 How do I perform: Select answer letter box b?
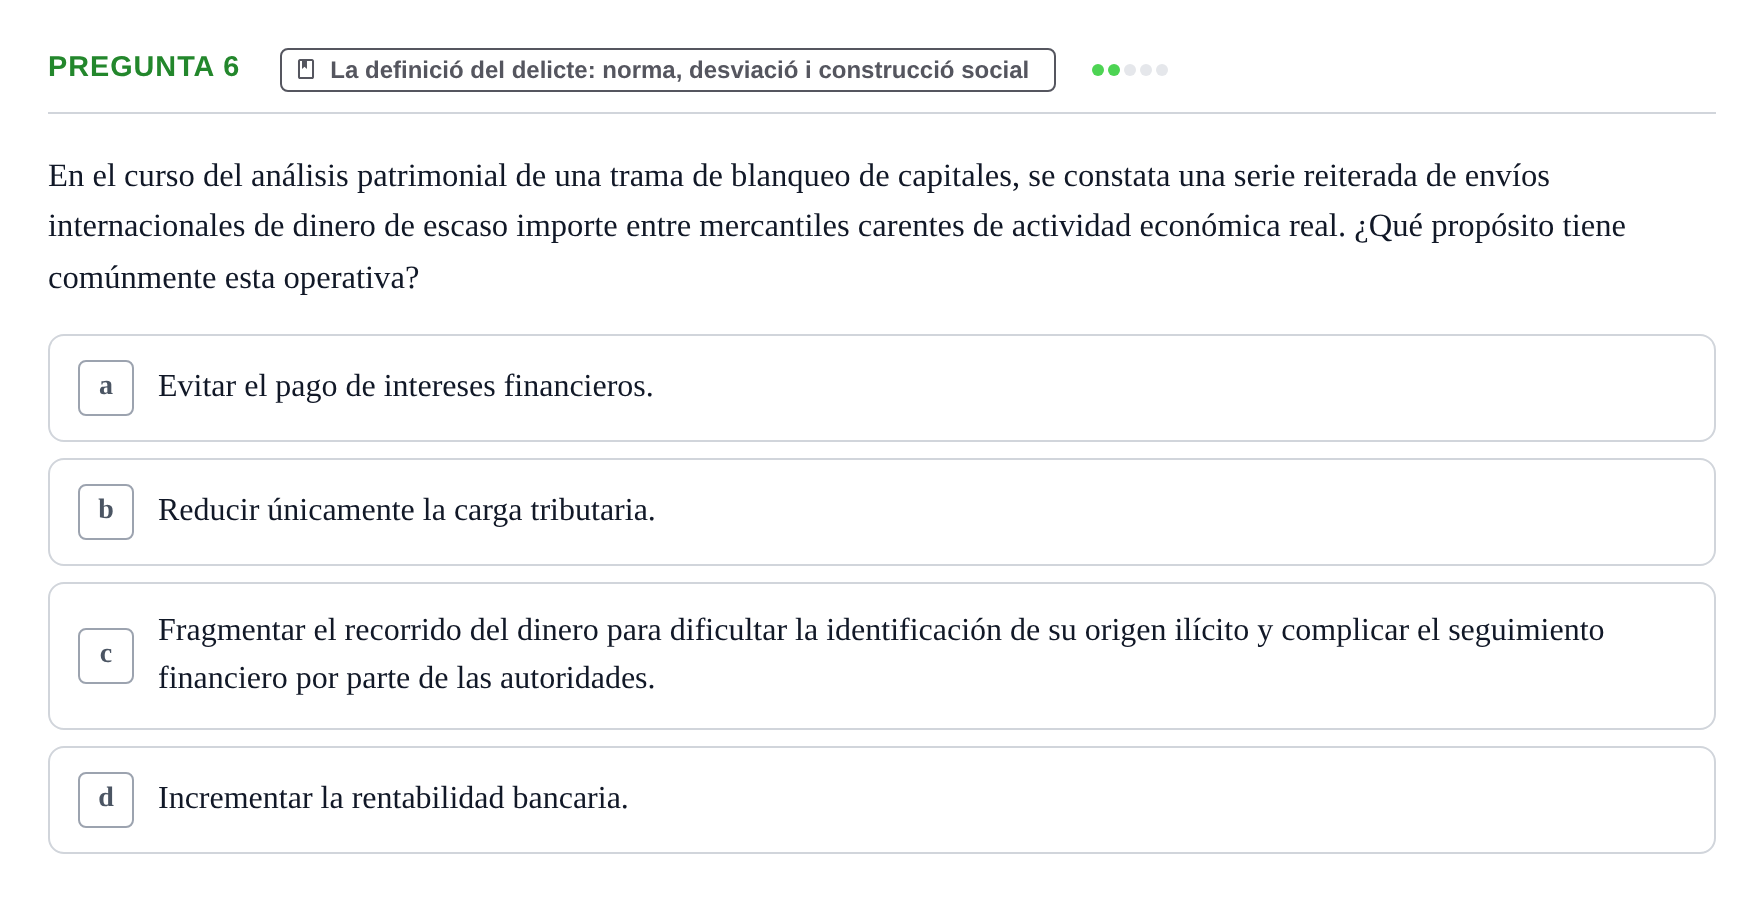106,512
